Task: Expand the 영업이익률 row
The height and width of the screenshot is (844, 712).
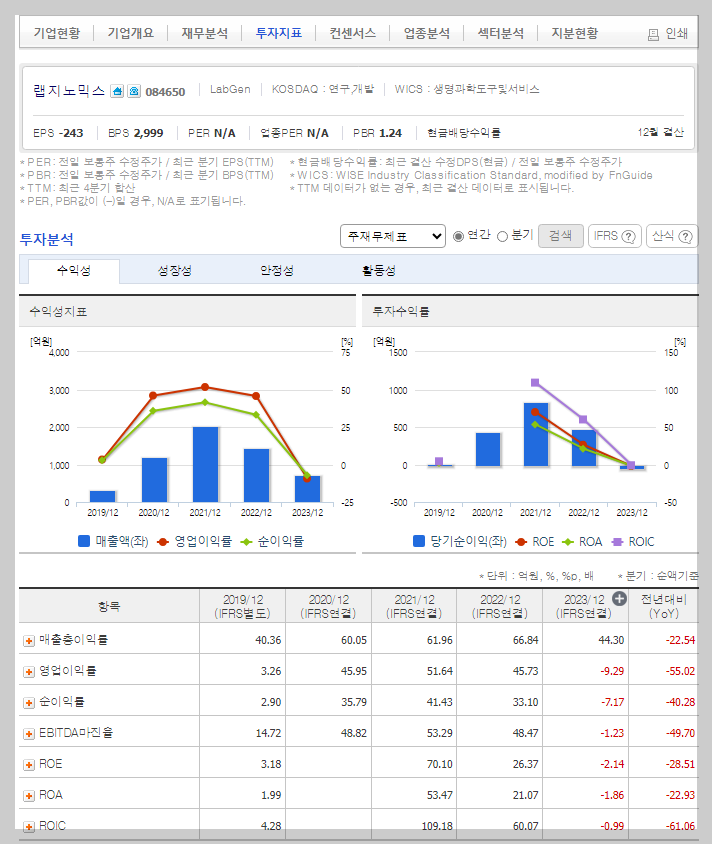Action: [x=29, y=672]
